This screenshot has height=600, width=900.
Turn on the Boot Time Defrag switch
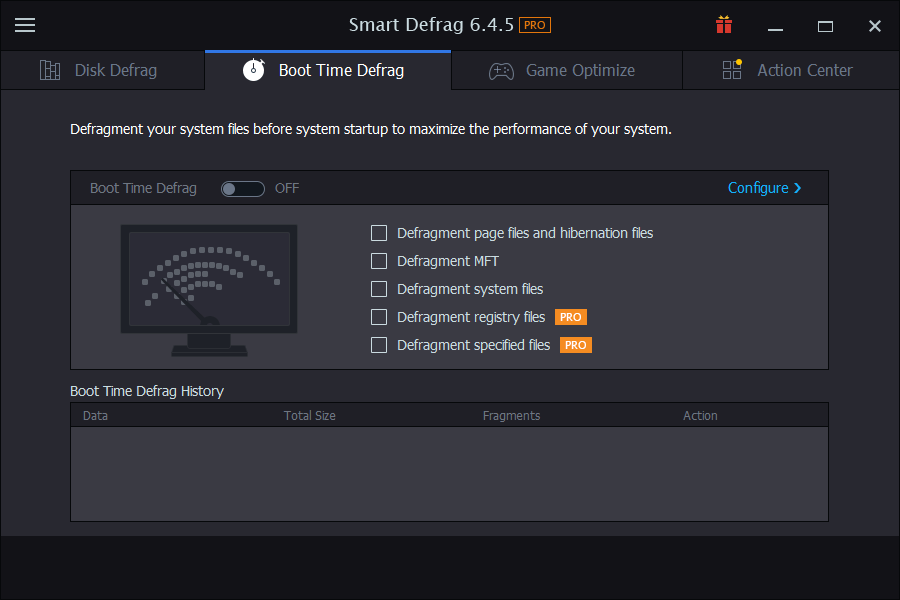click(x=243, y=188)
